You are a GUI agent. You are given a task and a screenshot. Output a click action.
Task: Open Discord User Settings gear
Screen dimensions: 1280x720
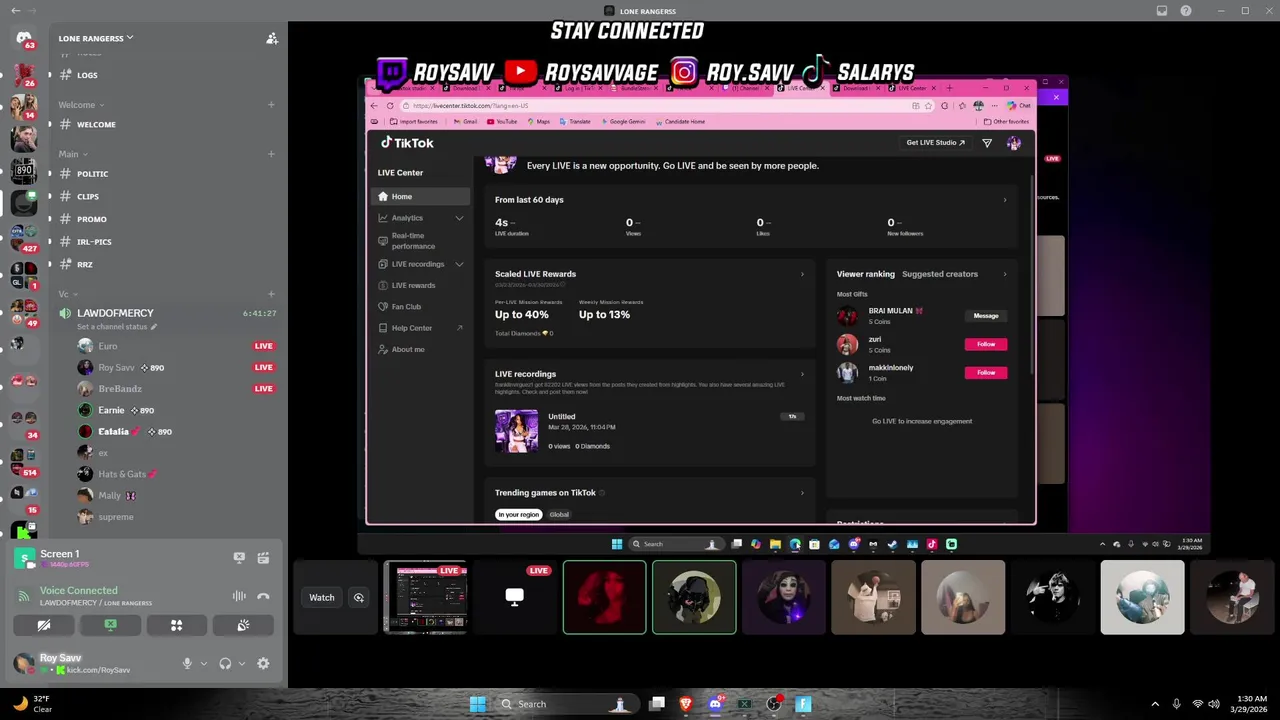[263, 663]
